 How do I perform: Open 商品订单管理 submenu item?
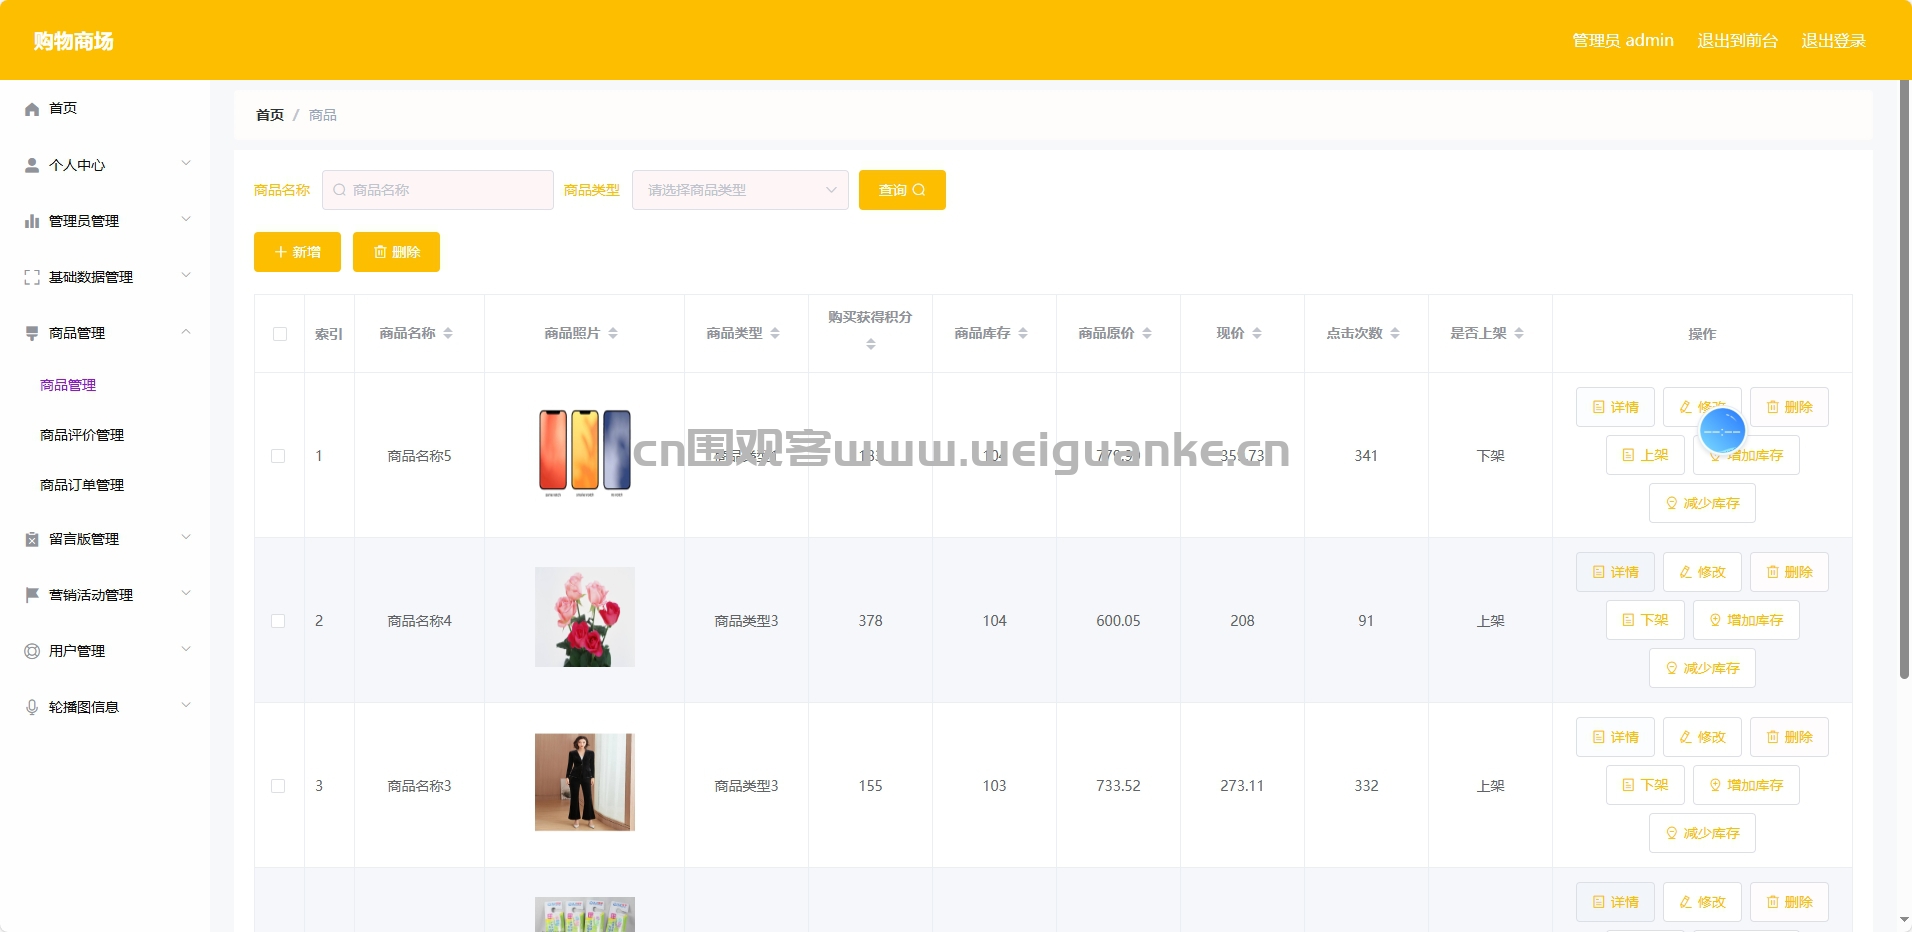pyautogui.click(x=82, y=485)
